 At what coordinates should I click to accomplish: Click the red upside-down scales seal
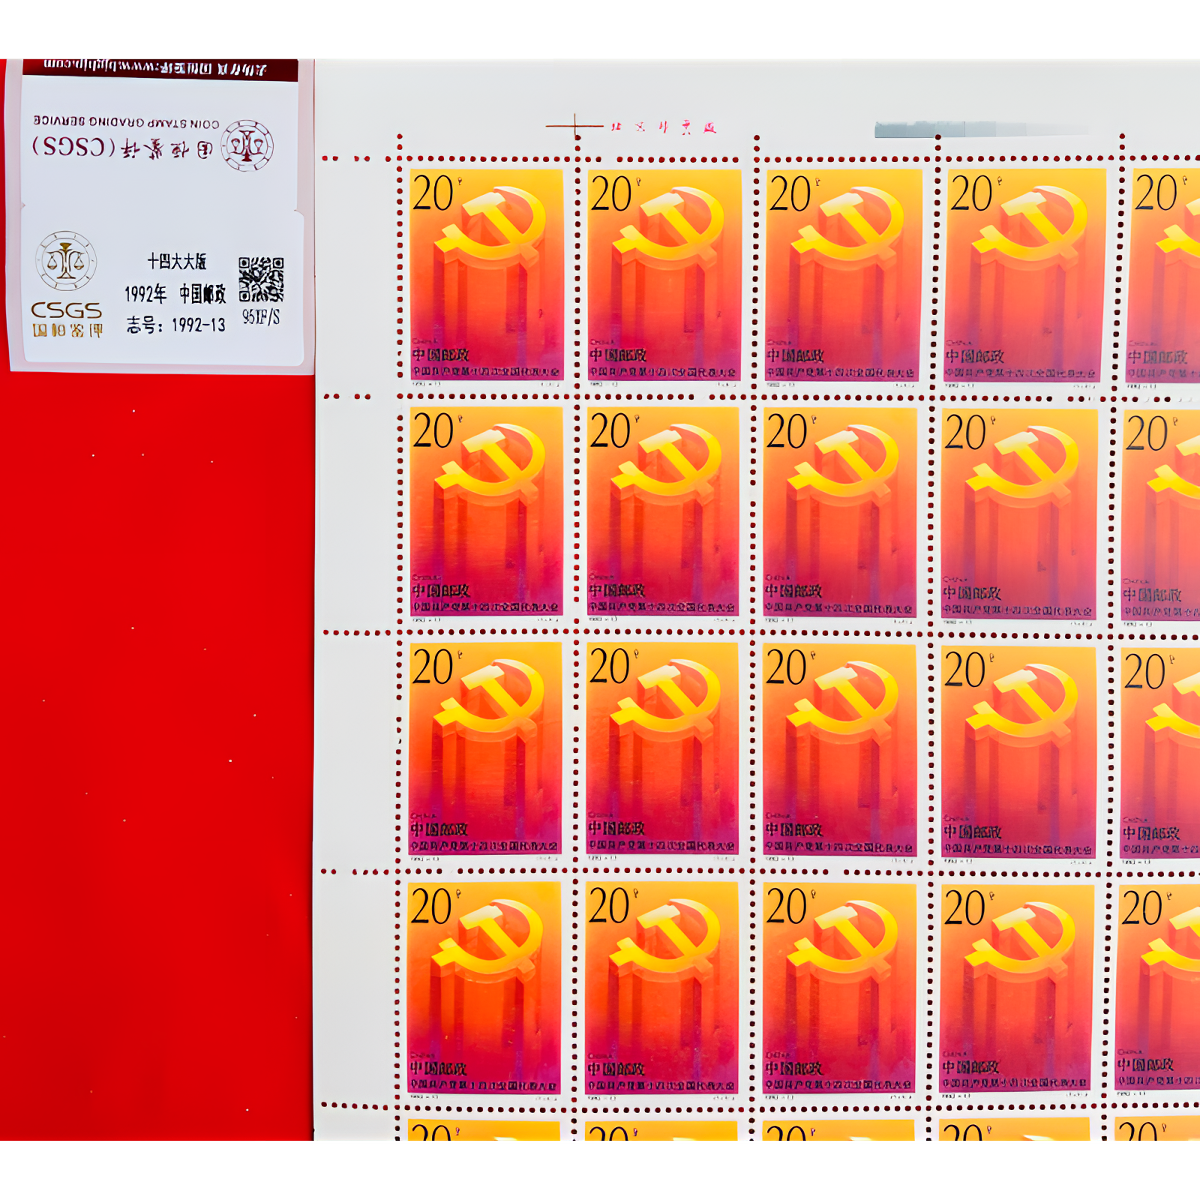[x=248, y=146]
